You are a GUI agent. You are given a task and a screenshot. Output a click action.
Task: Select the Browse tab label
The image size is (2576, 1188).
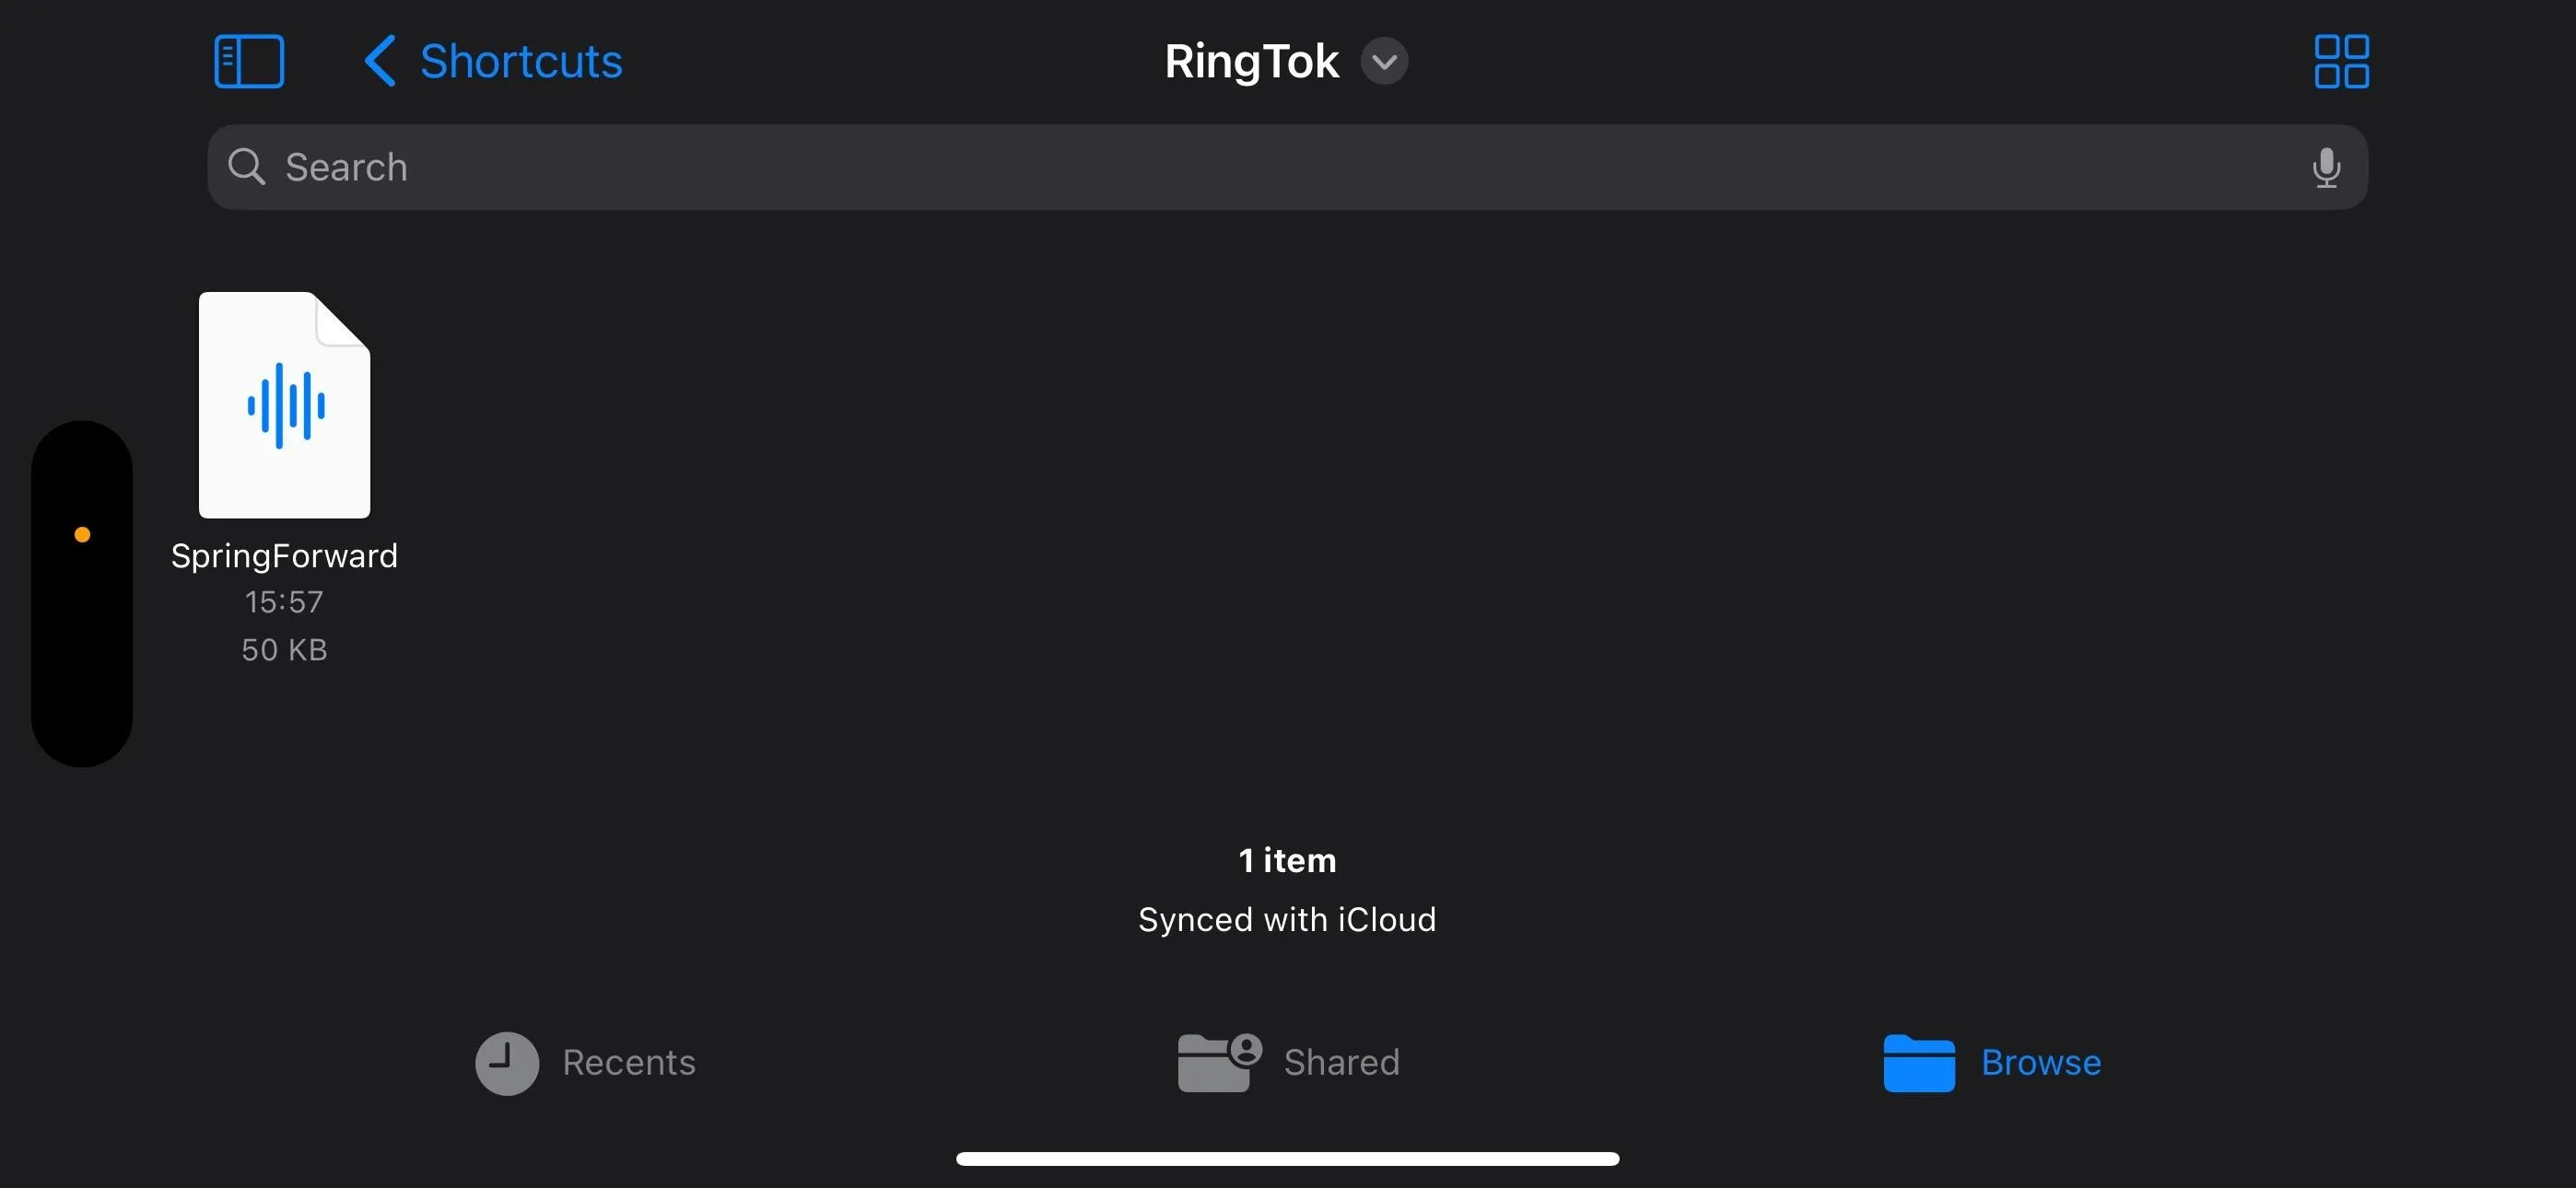pos(2041,1062)
